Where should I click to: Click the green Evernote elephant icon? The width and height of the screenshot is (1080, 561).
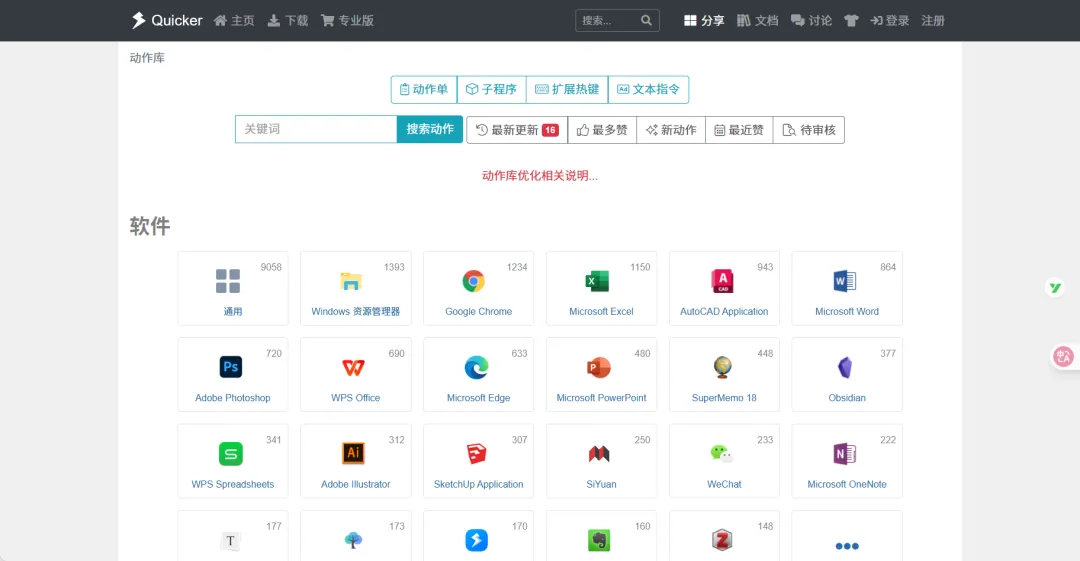(599, 540)
